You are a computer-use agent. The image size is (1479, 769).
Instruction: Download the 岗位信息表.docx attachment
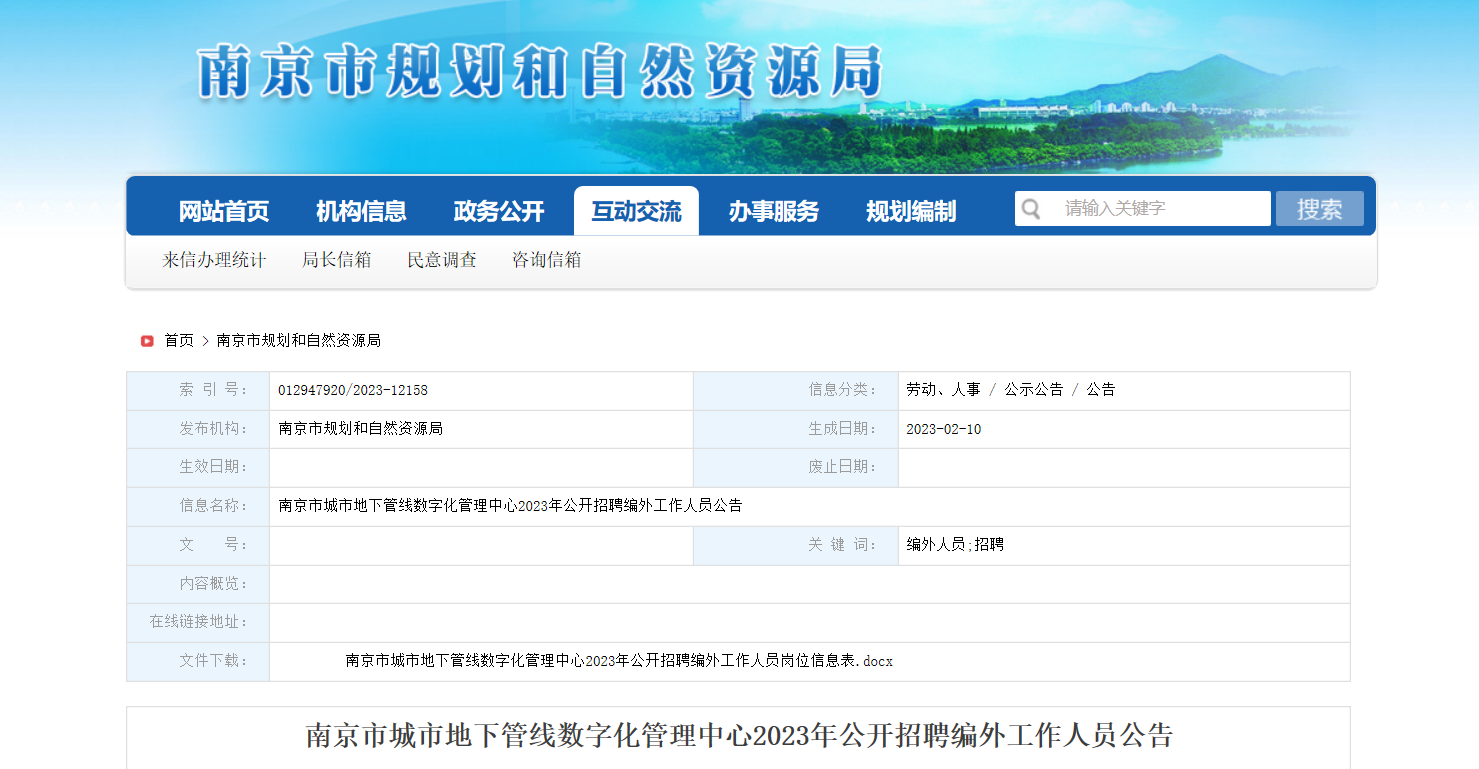pos(618,661)
